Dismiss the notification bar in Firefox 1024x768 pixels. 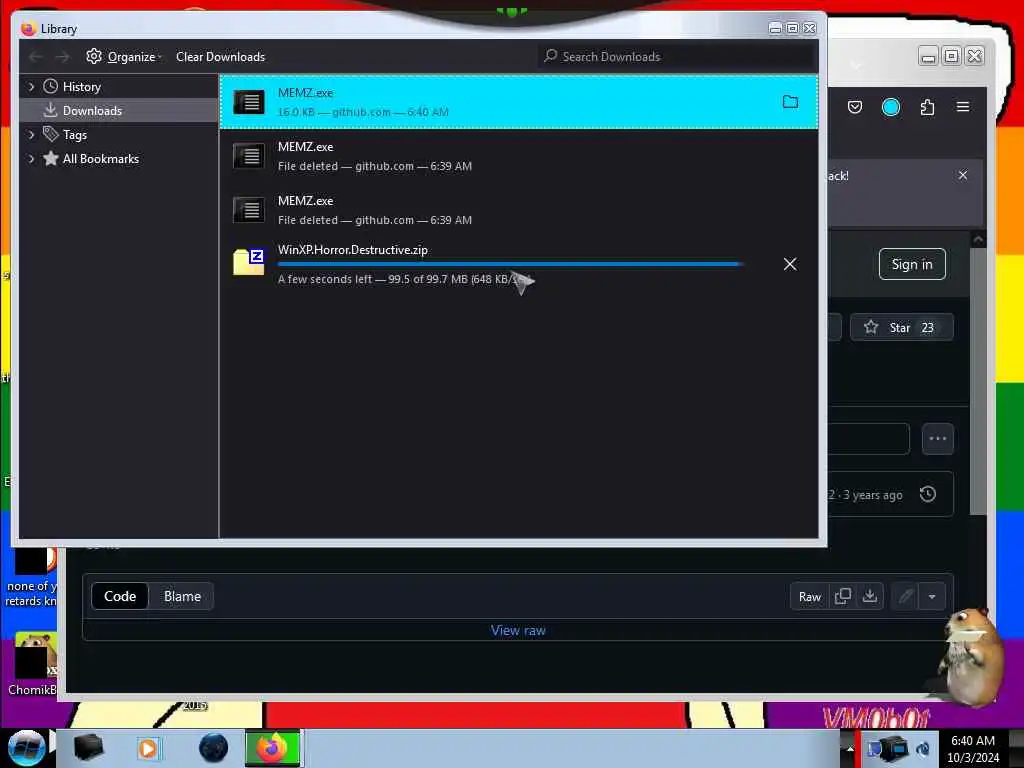(x=963, y=175)
